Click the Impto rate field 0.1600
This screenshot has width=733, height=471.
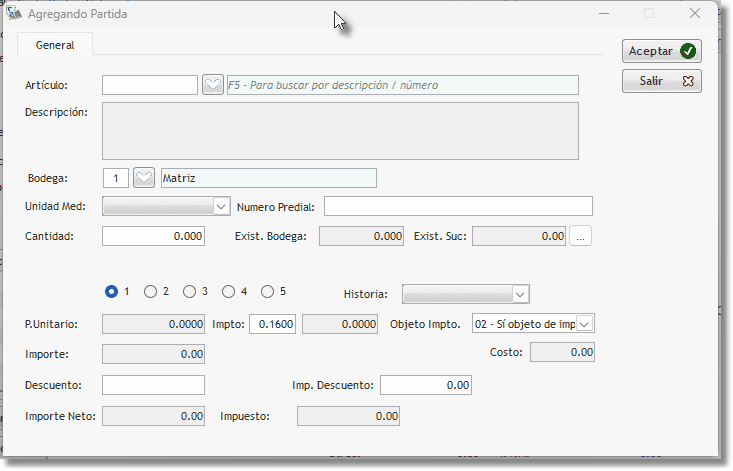[x=273, y=324]
